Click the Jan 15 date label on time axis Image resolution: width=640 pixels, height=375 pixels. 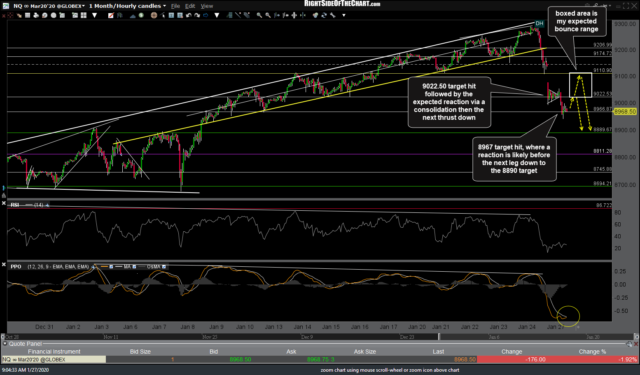coord(331,327)
